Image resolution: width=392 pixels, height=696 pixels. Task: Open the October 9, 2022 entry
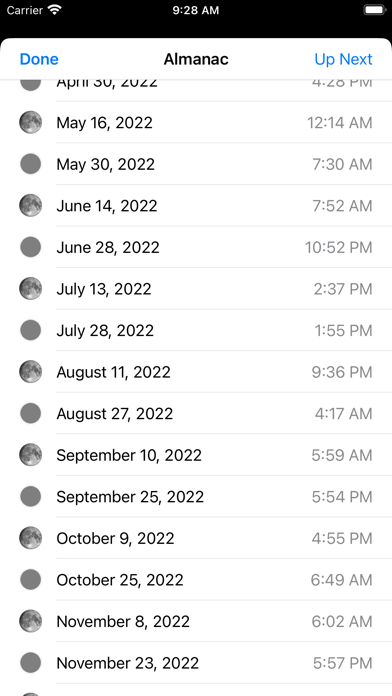pyautogui.click(x=196, y=538)
